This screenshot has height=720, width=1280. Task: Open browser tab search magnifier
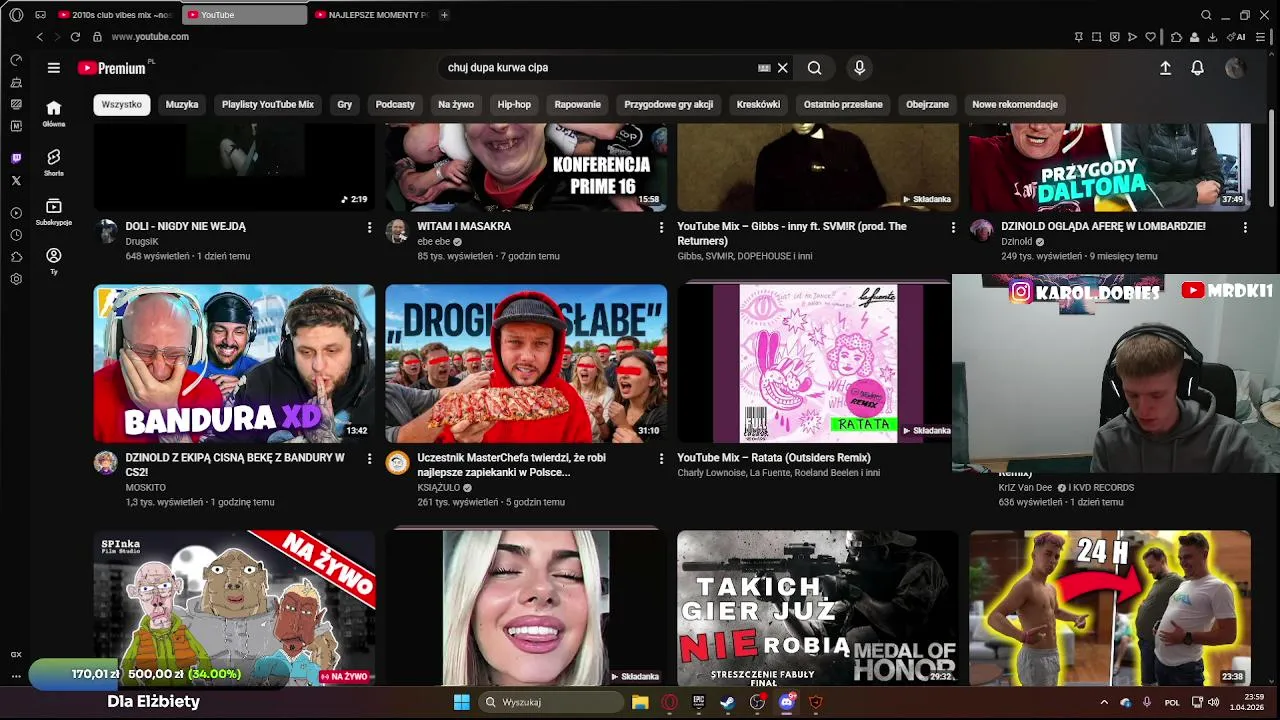(x=1206, y=15)
